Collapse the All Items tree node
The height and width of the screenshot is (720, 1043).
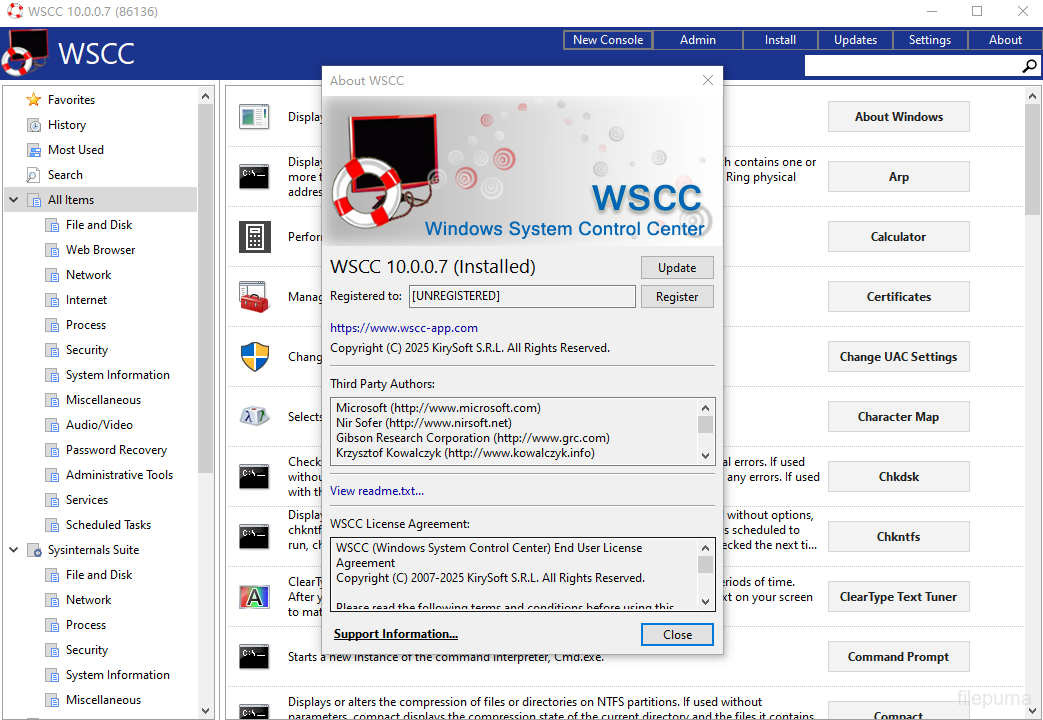[14, 200]
